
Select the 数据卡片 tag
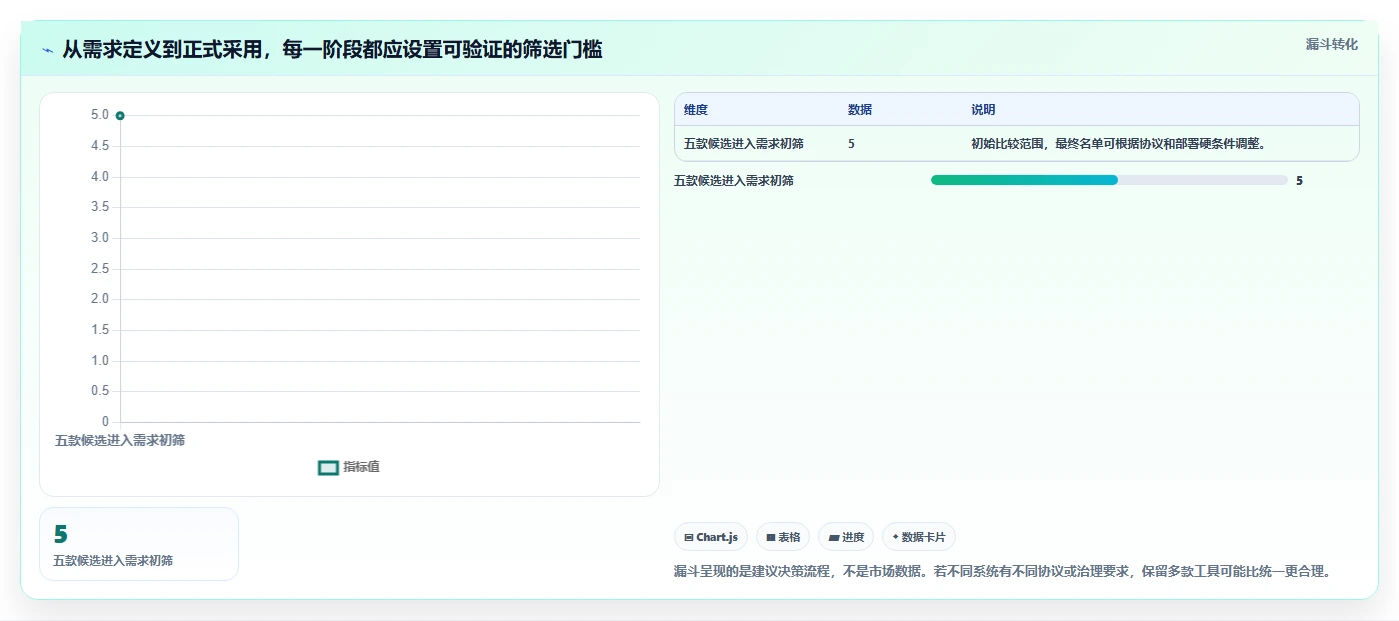pyautogui.click(x=918, y=537)
